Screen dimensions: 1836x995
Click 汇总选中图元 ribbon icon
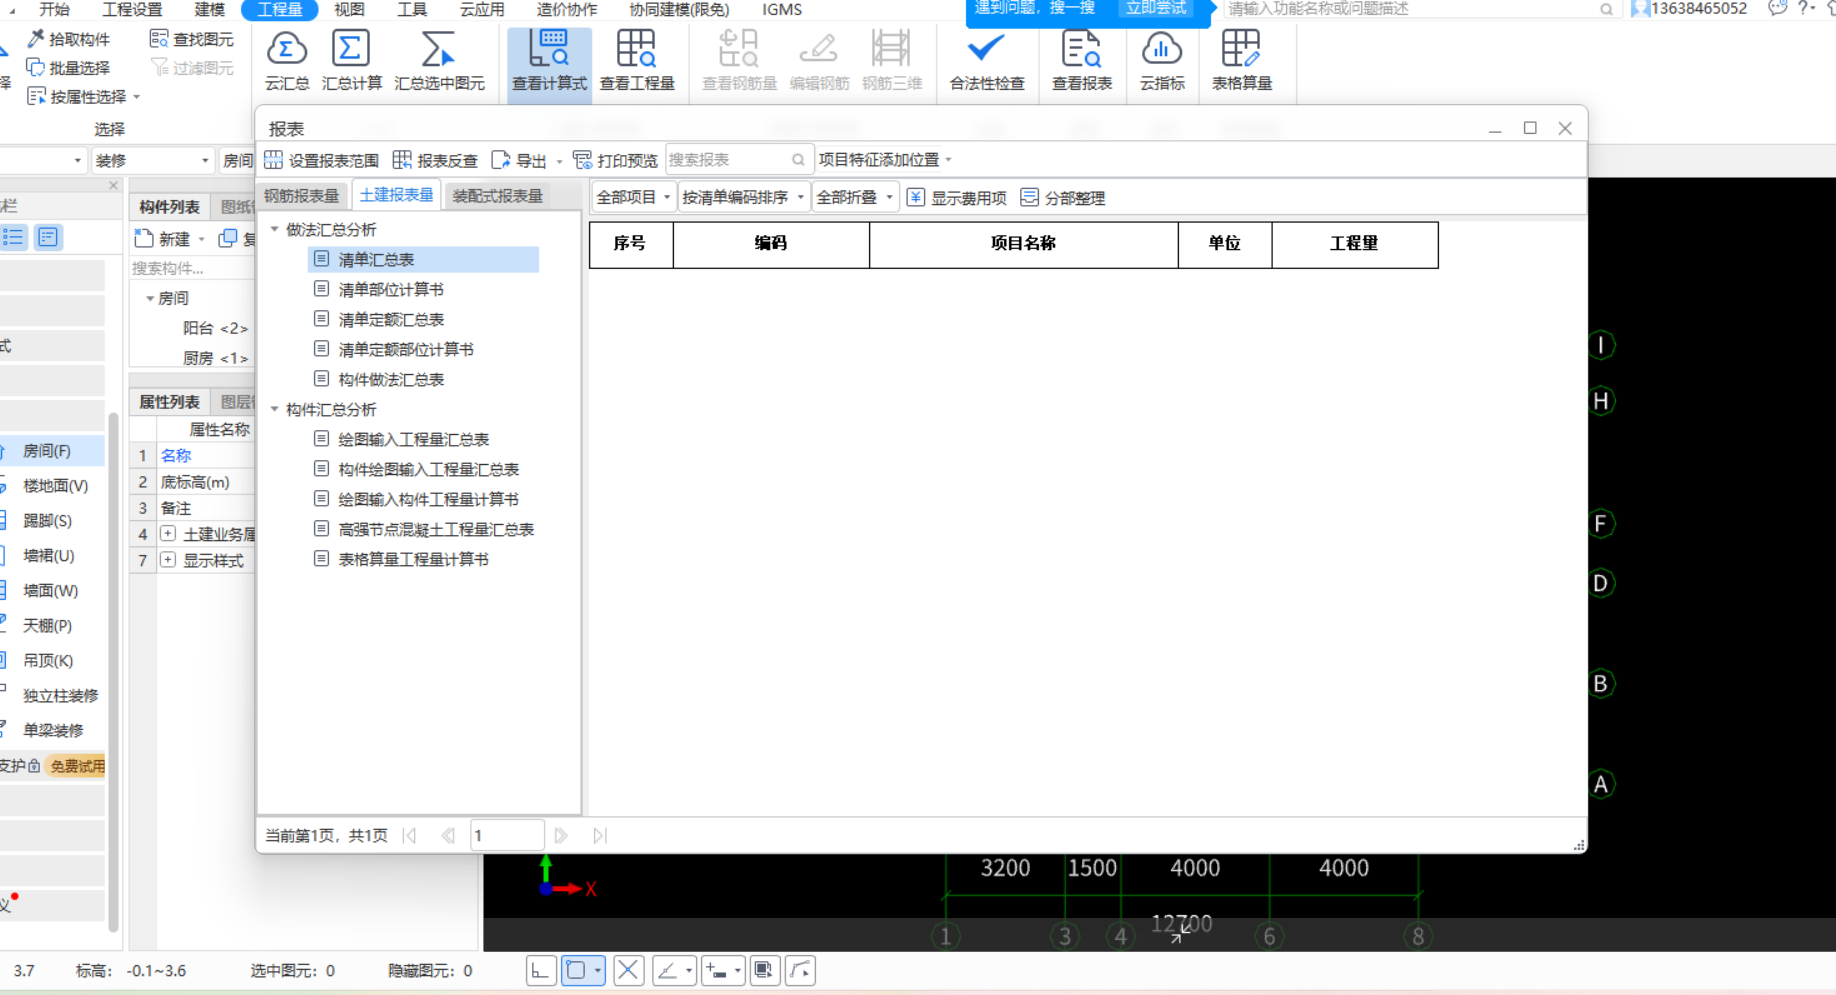pos(439,61)
